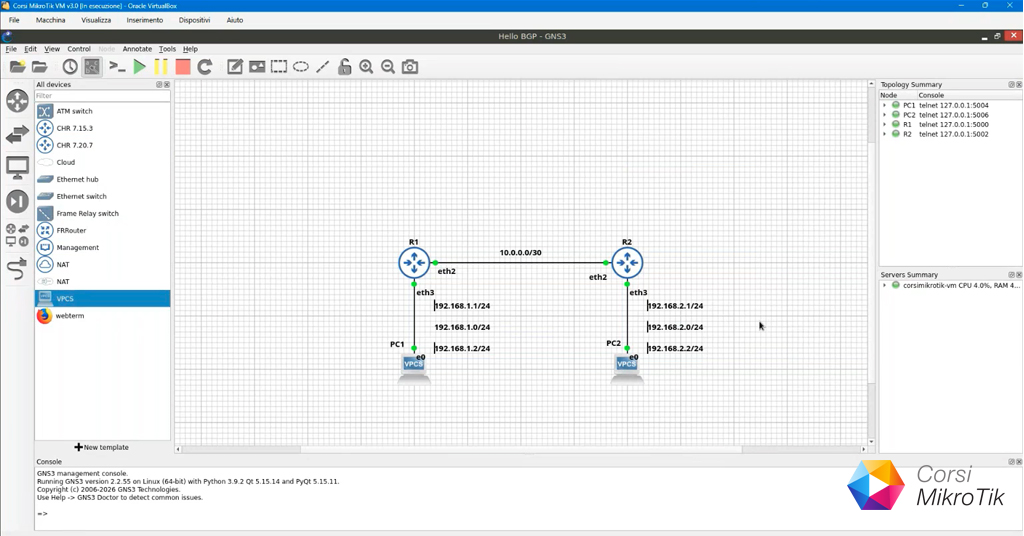
Task: Select the Add a note tool
Action: (x=235, y=67)
